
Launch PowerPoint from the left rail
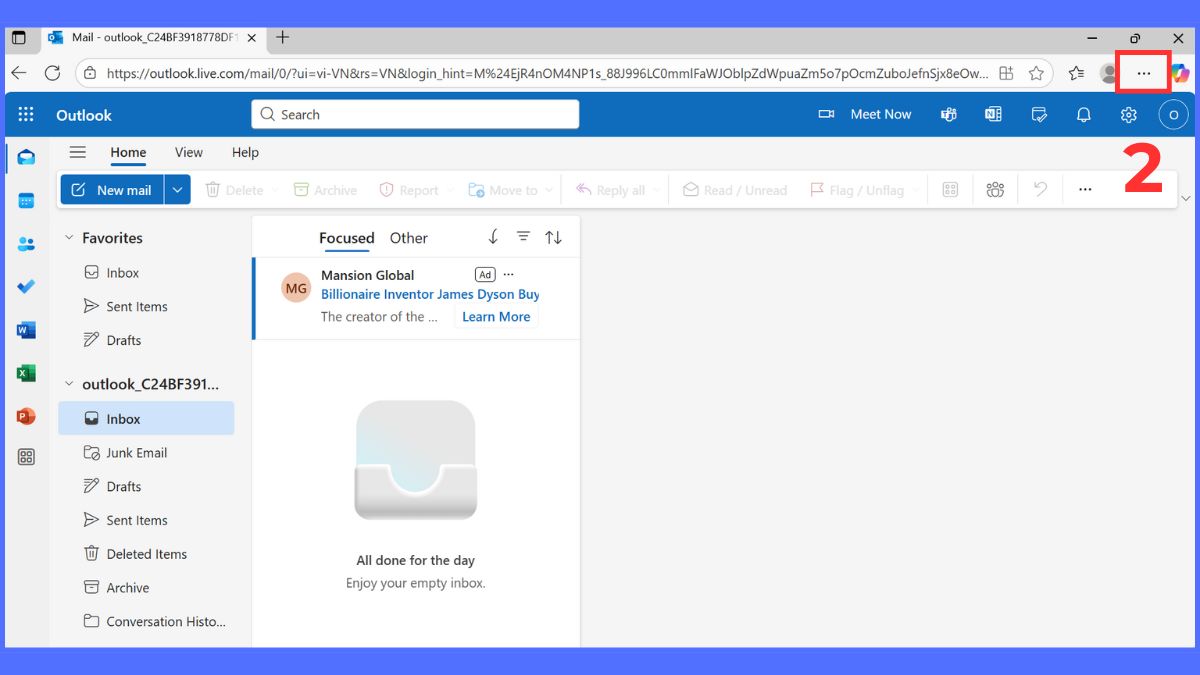26,416
